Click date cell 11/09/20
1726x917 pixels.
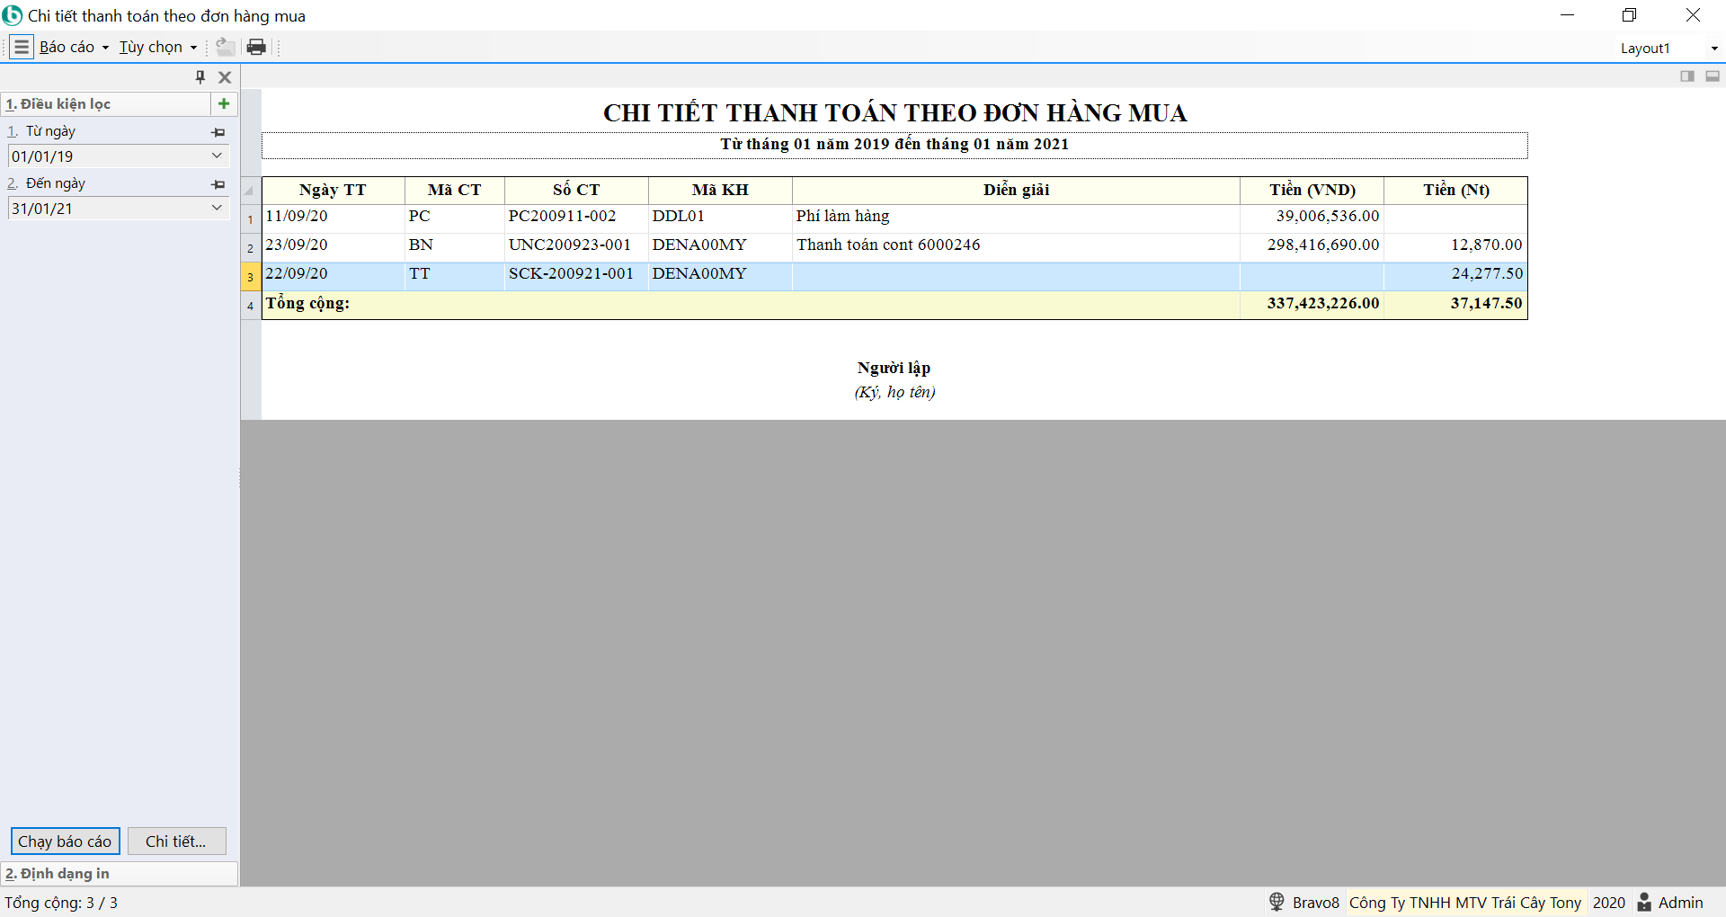click(333, 217)
